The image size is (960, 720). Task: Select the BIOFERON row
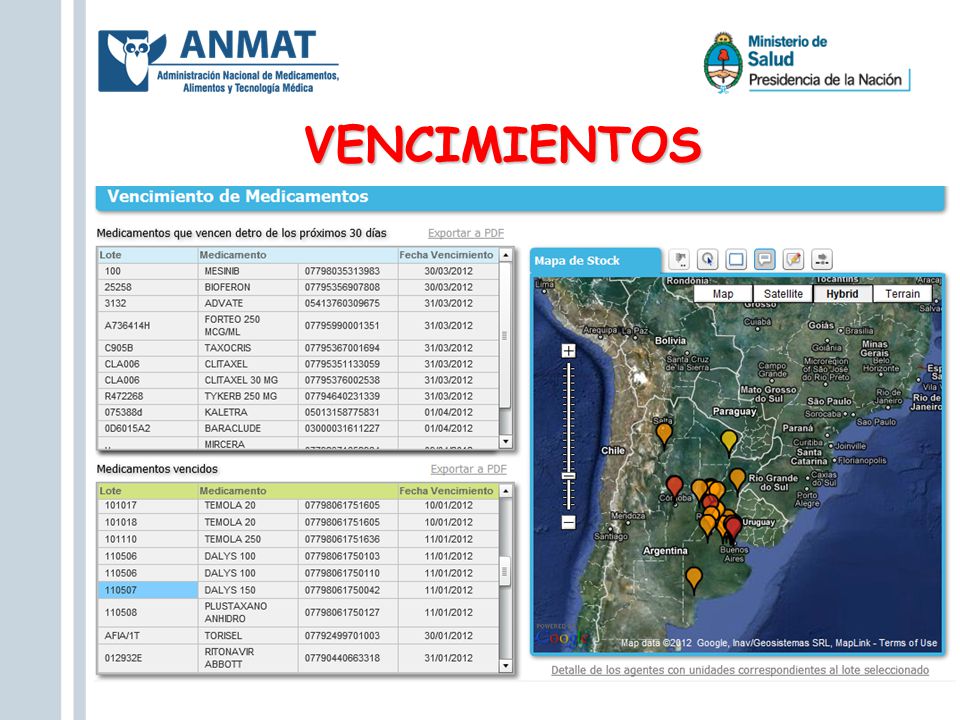pyautogui.click(x=298, y=287)
